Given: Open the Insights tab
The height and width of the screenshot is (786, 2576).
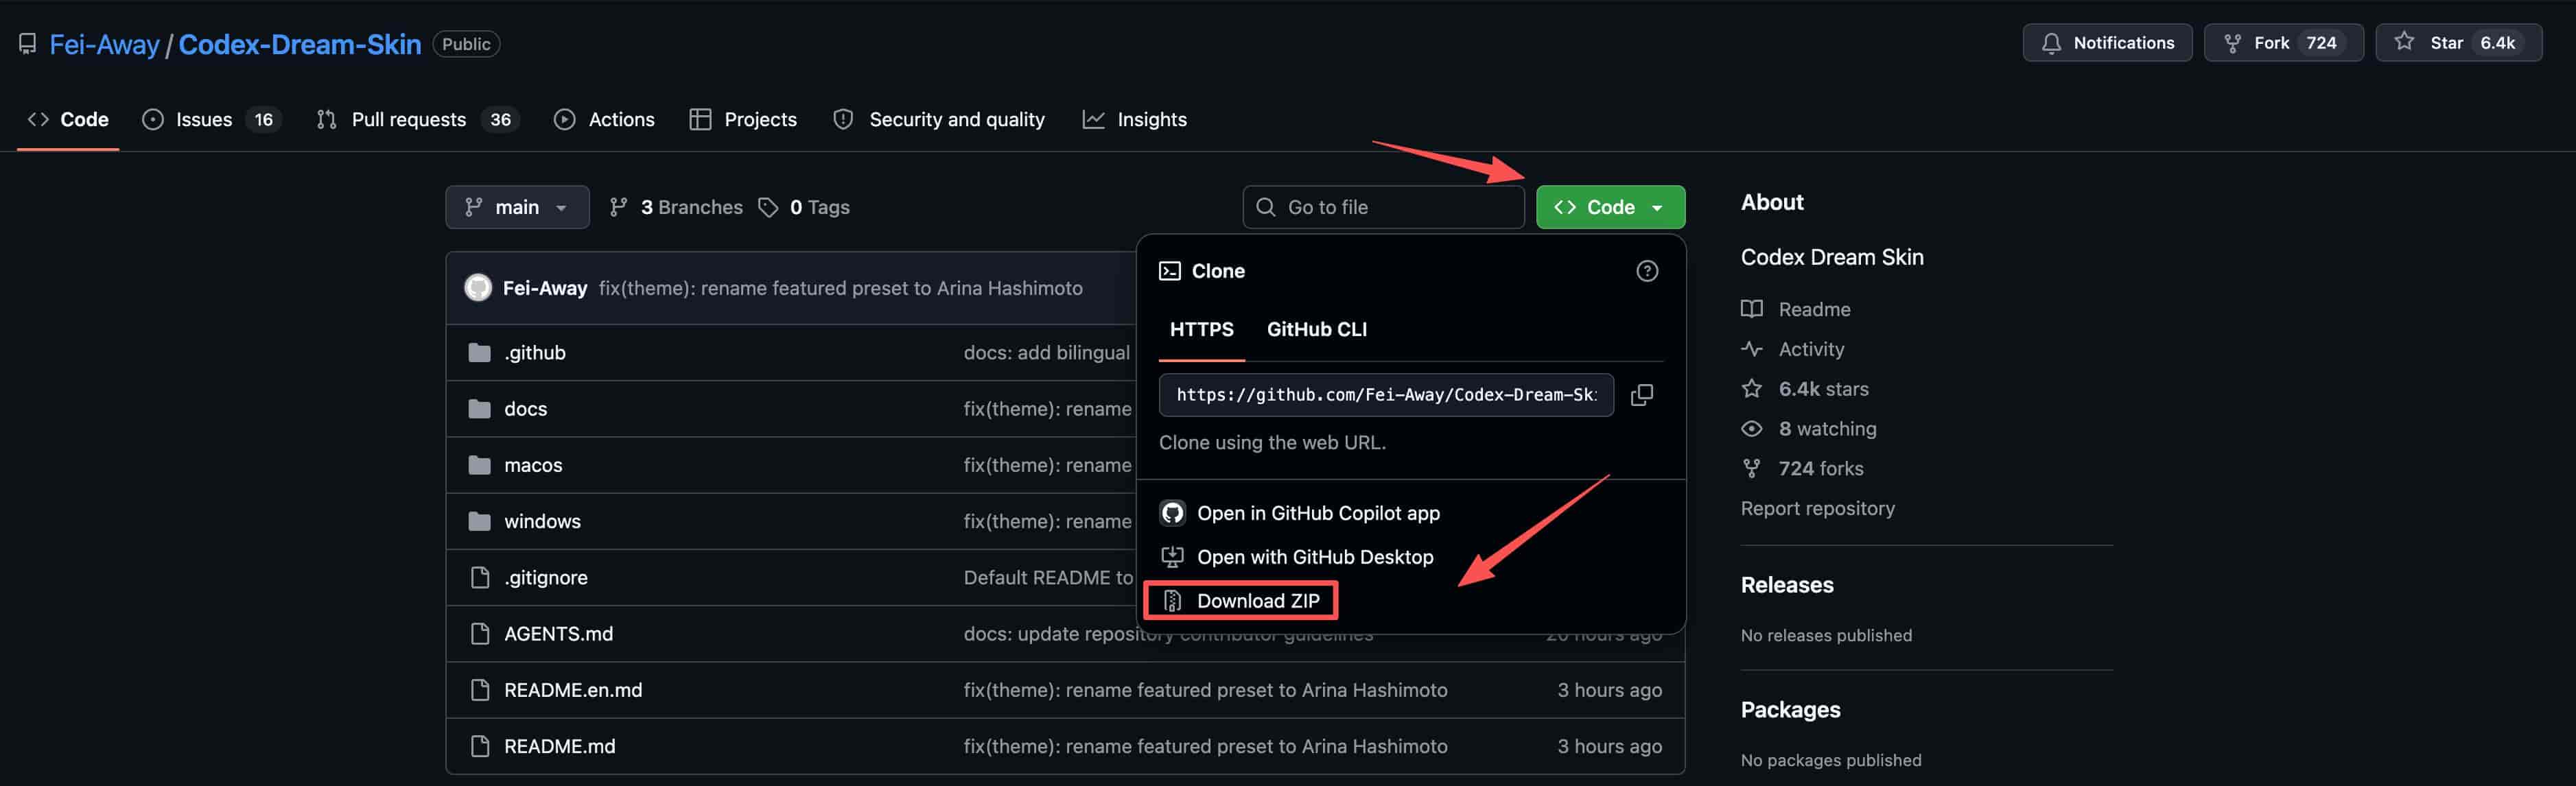Looking at the screenshot, I should tap(1134, 120).
